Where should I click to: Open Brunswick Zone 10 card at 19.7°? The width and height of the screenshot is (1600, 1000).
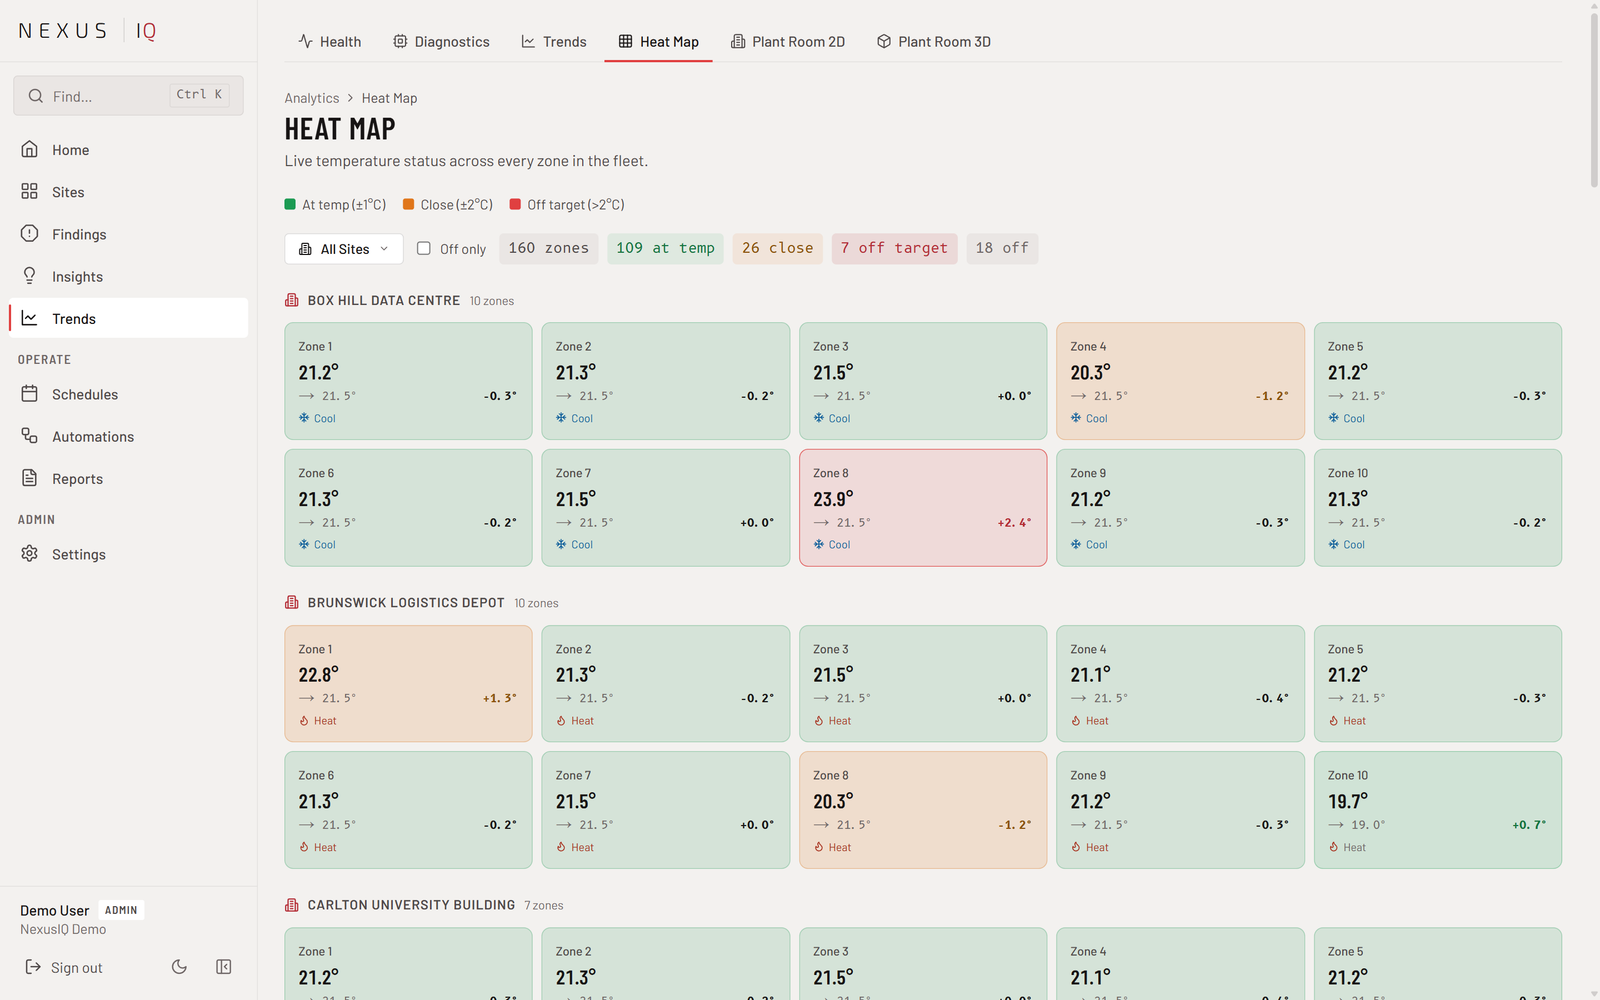[1437, 810]
